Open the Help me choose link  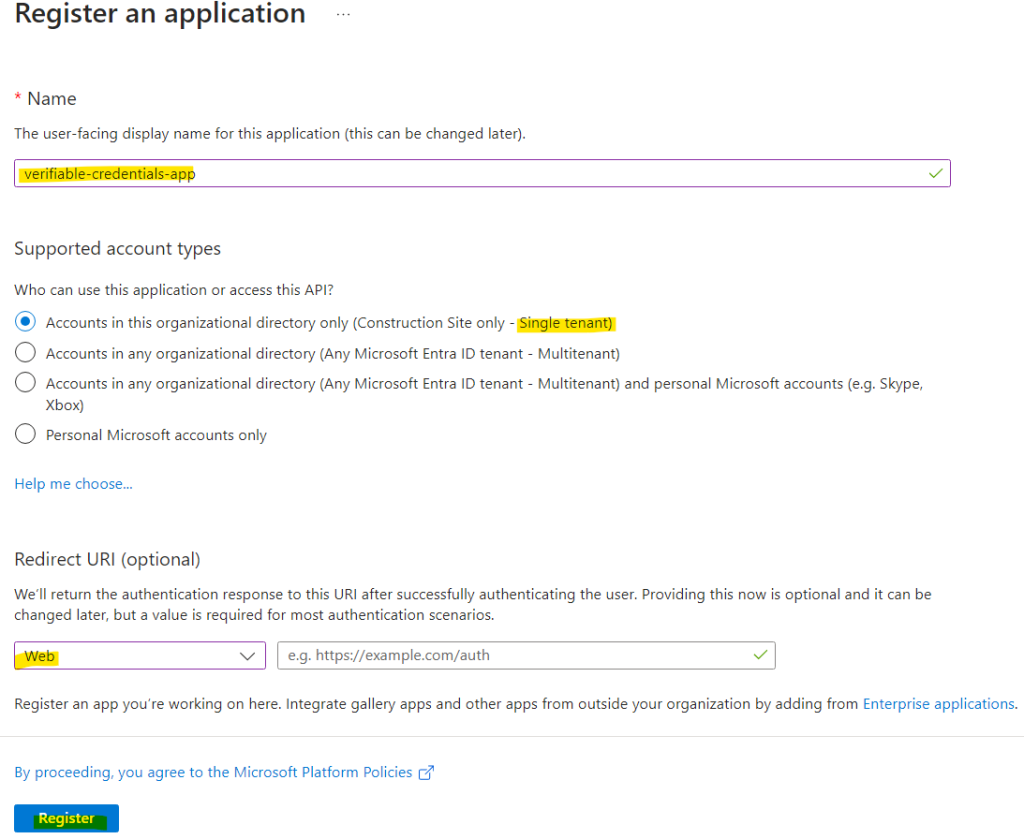click(x=73, y=484)
